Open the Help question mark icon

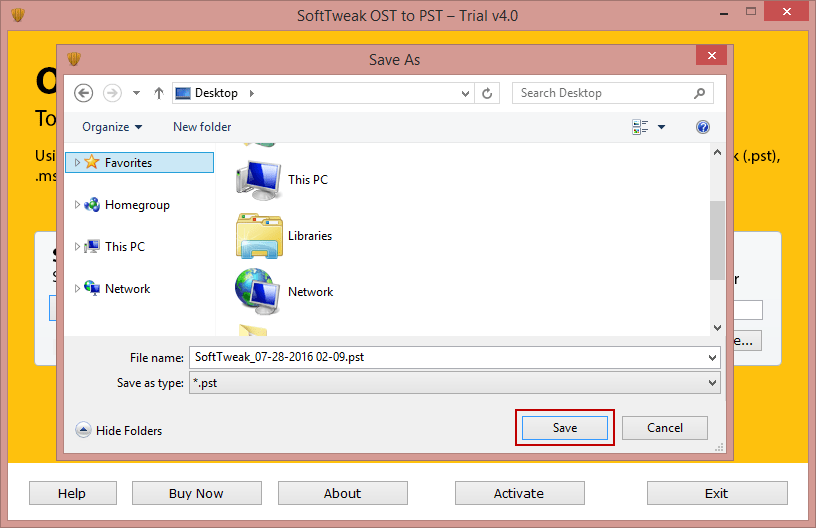click(703, 127)
